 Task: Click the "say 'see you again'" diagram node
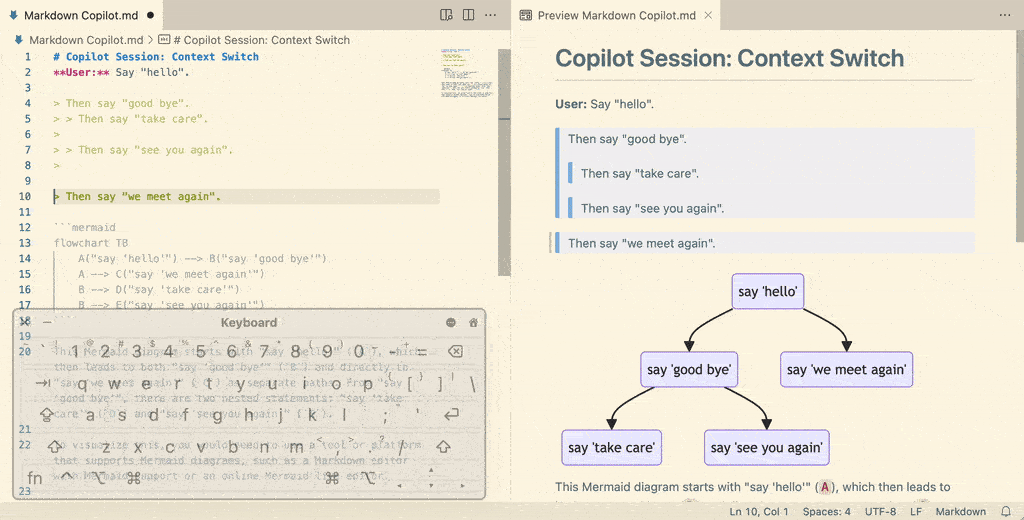767,447
